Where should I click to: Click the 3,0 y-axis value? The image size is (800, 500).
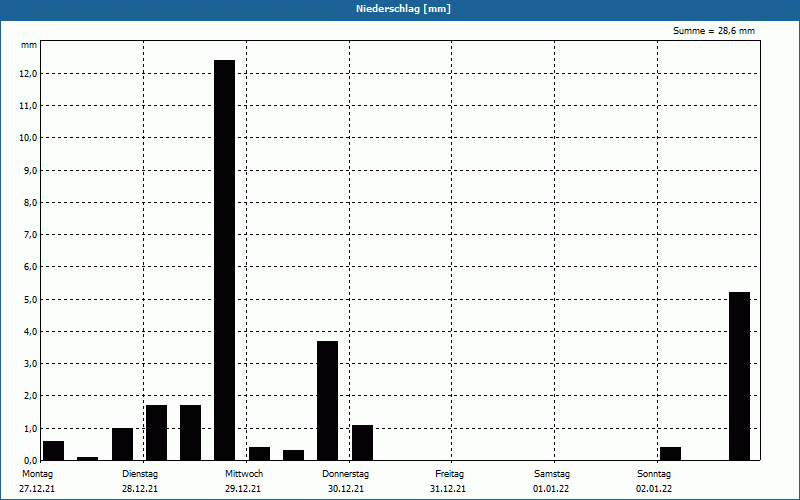(x=31, y=364)
